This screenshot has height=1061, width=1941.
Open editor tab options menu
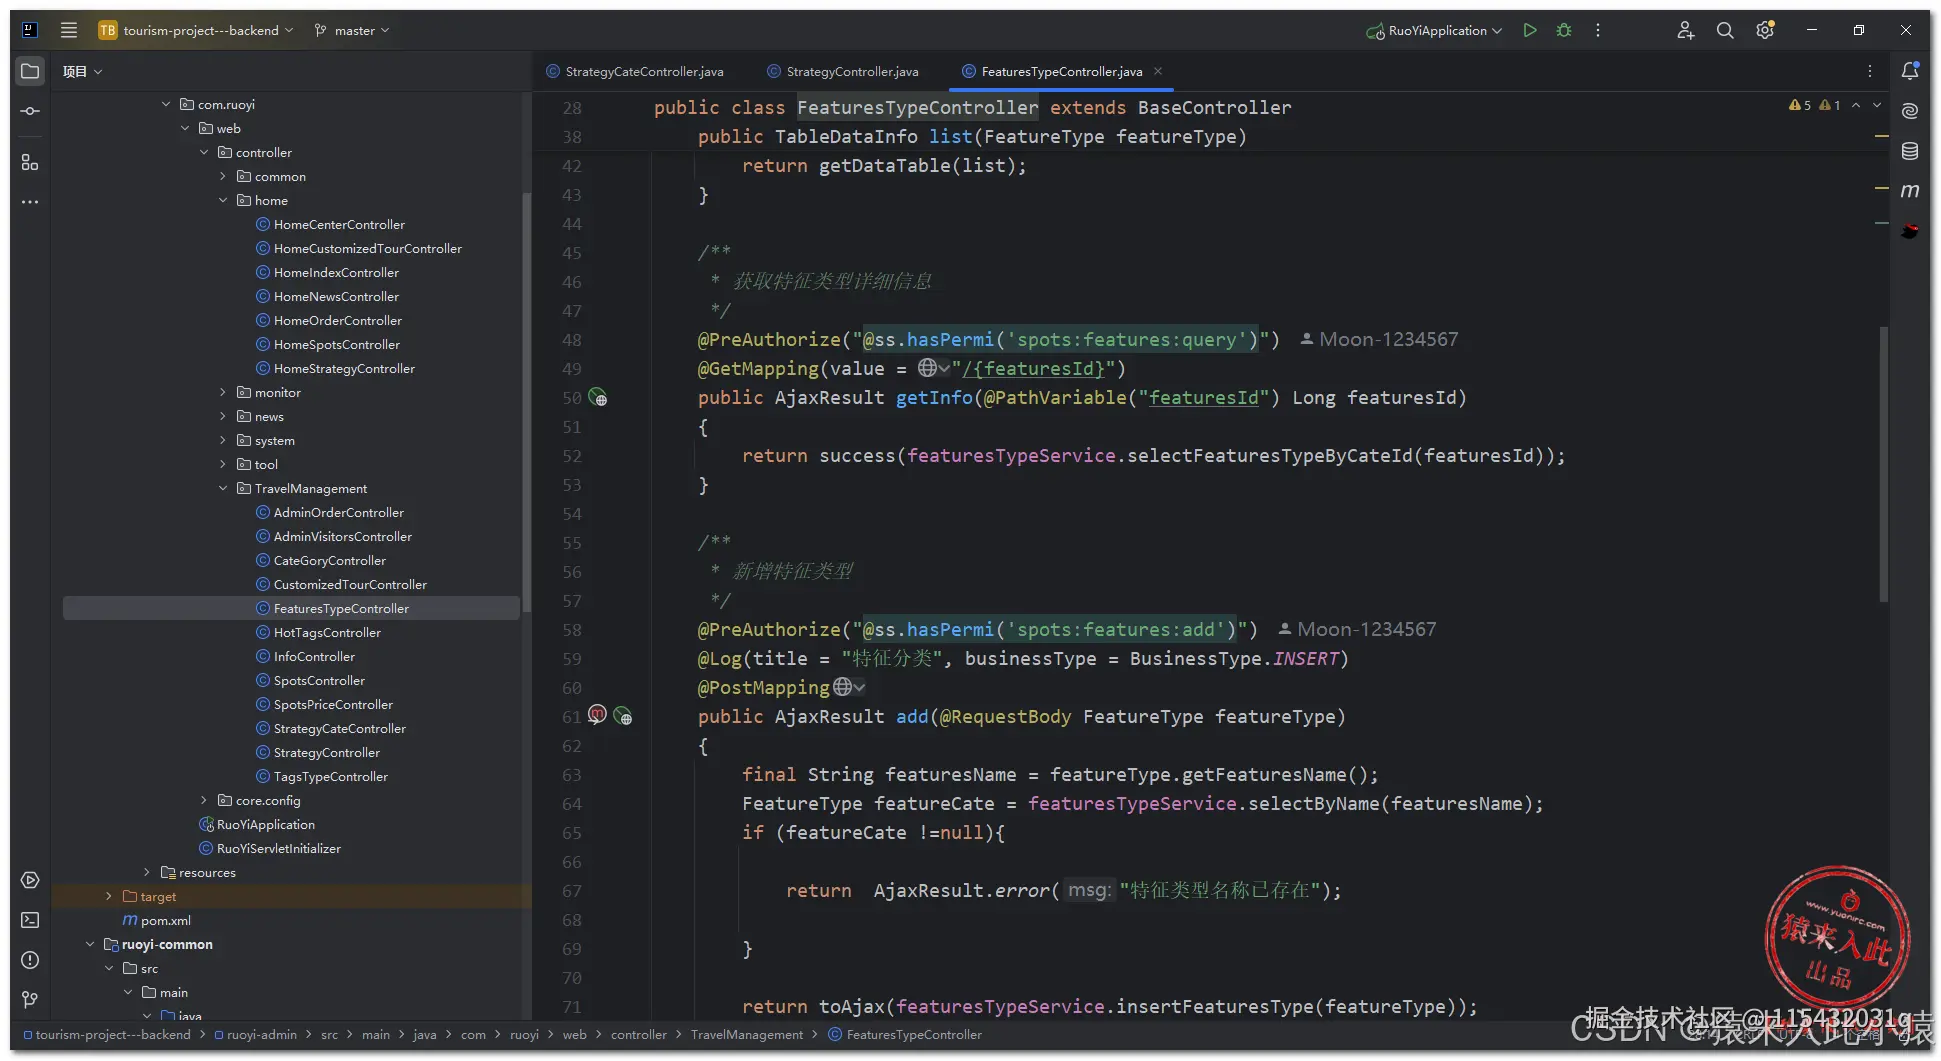pos(1870,71)
